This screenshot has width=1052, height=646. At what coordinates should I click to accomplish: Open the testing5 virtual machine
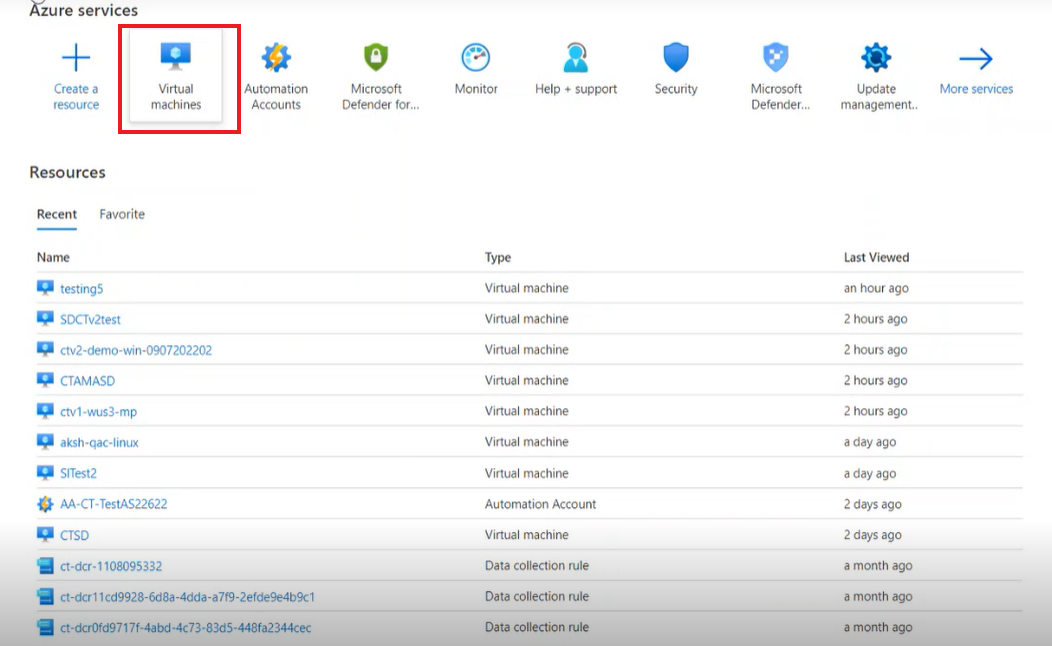click(x=84, y=288)
